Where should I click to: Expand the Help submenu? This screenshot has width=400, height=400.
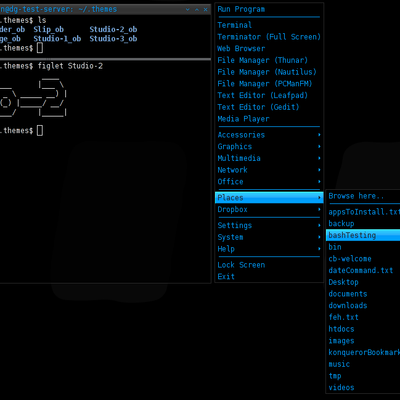pos(269,249)
